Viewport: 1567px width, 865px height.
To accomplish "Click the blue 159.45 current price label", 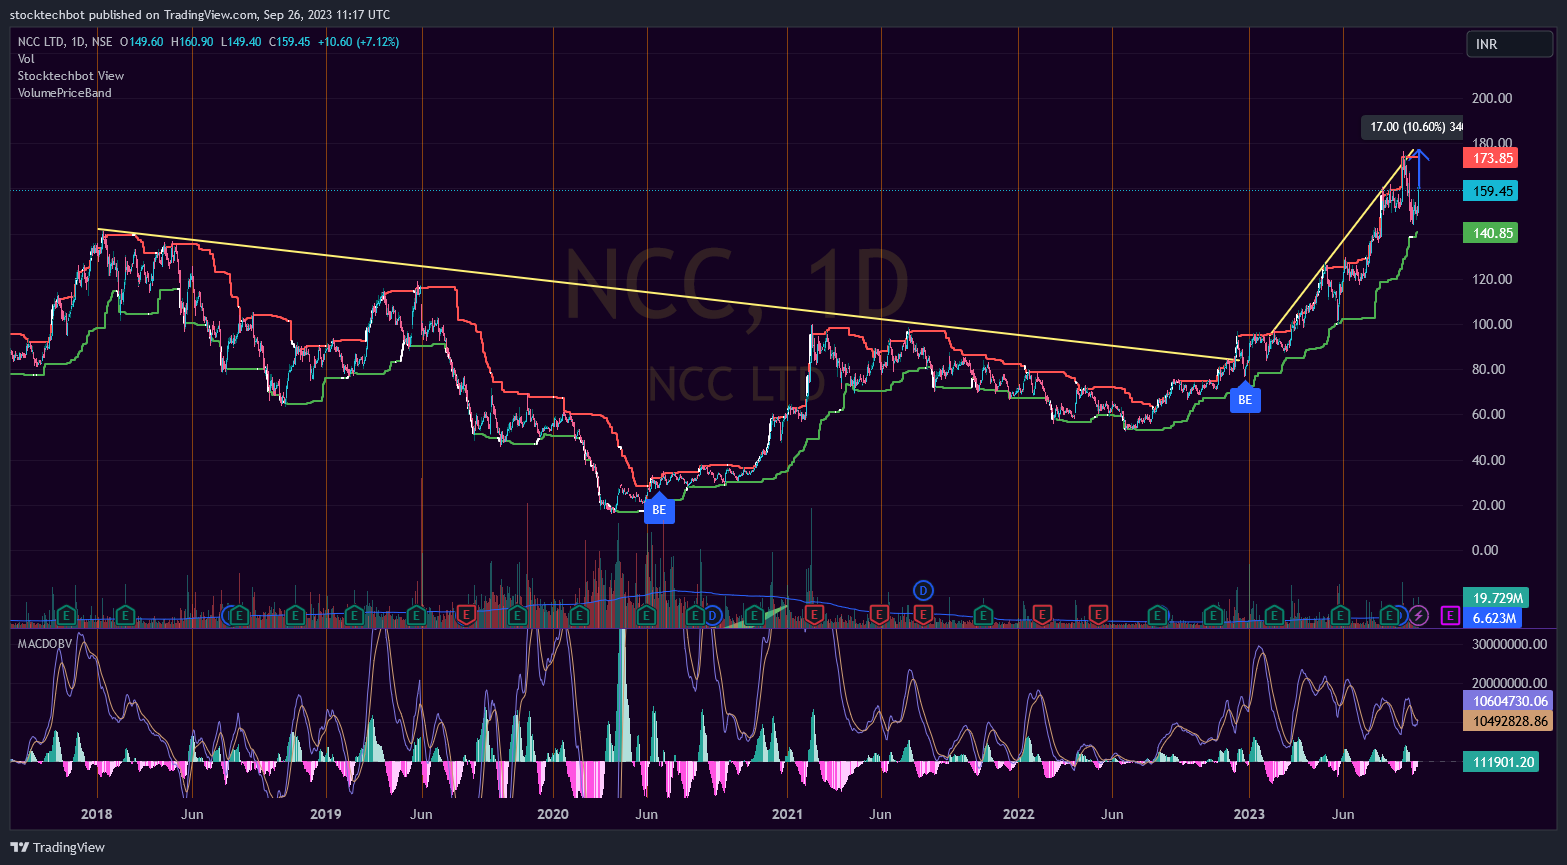I will [x=1490, y=190].
